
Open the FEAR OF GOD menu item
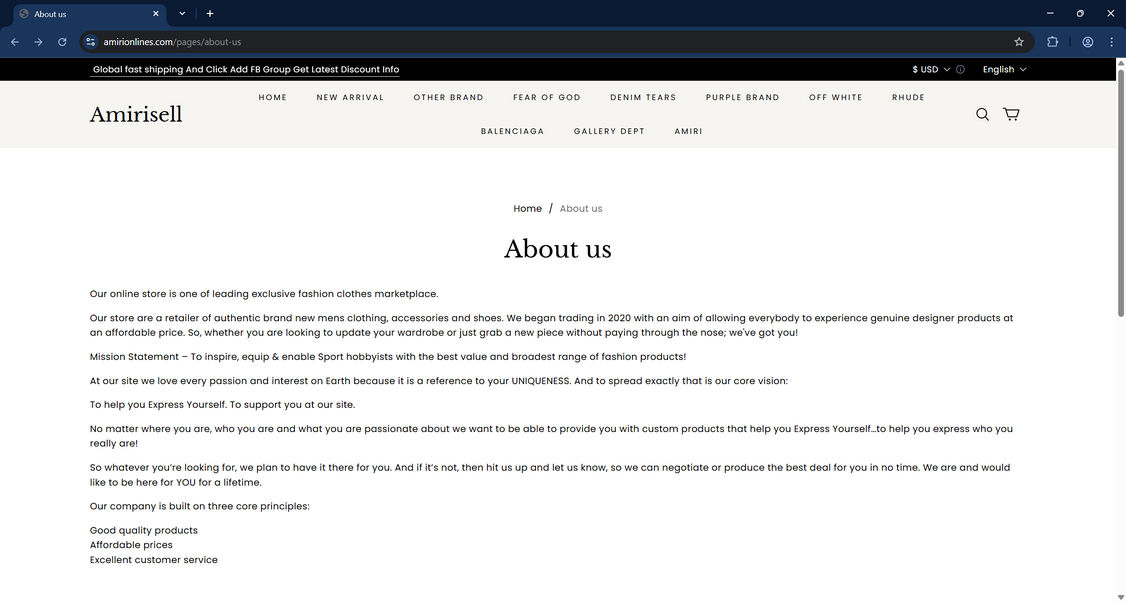pos(547,97)
